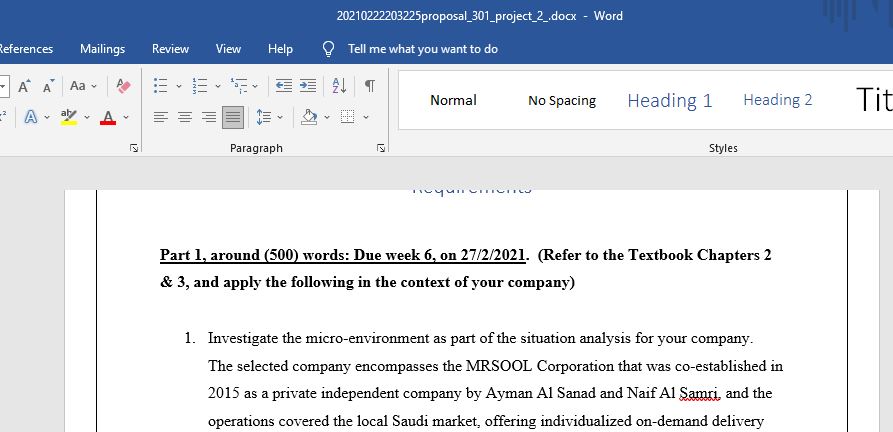This screenshot has height=432, width=893.
Task: Open the Review tab
Action: click(x=170, y=48)
